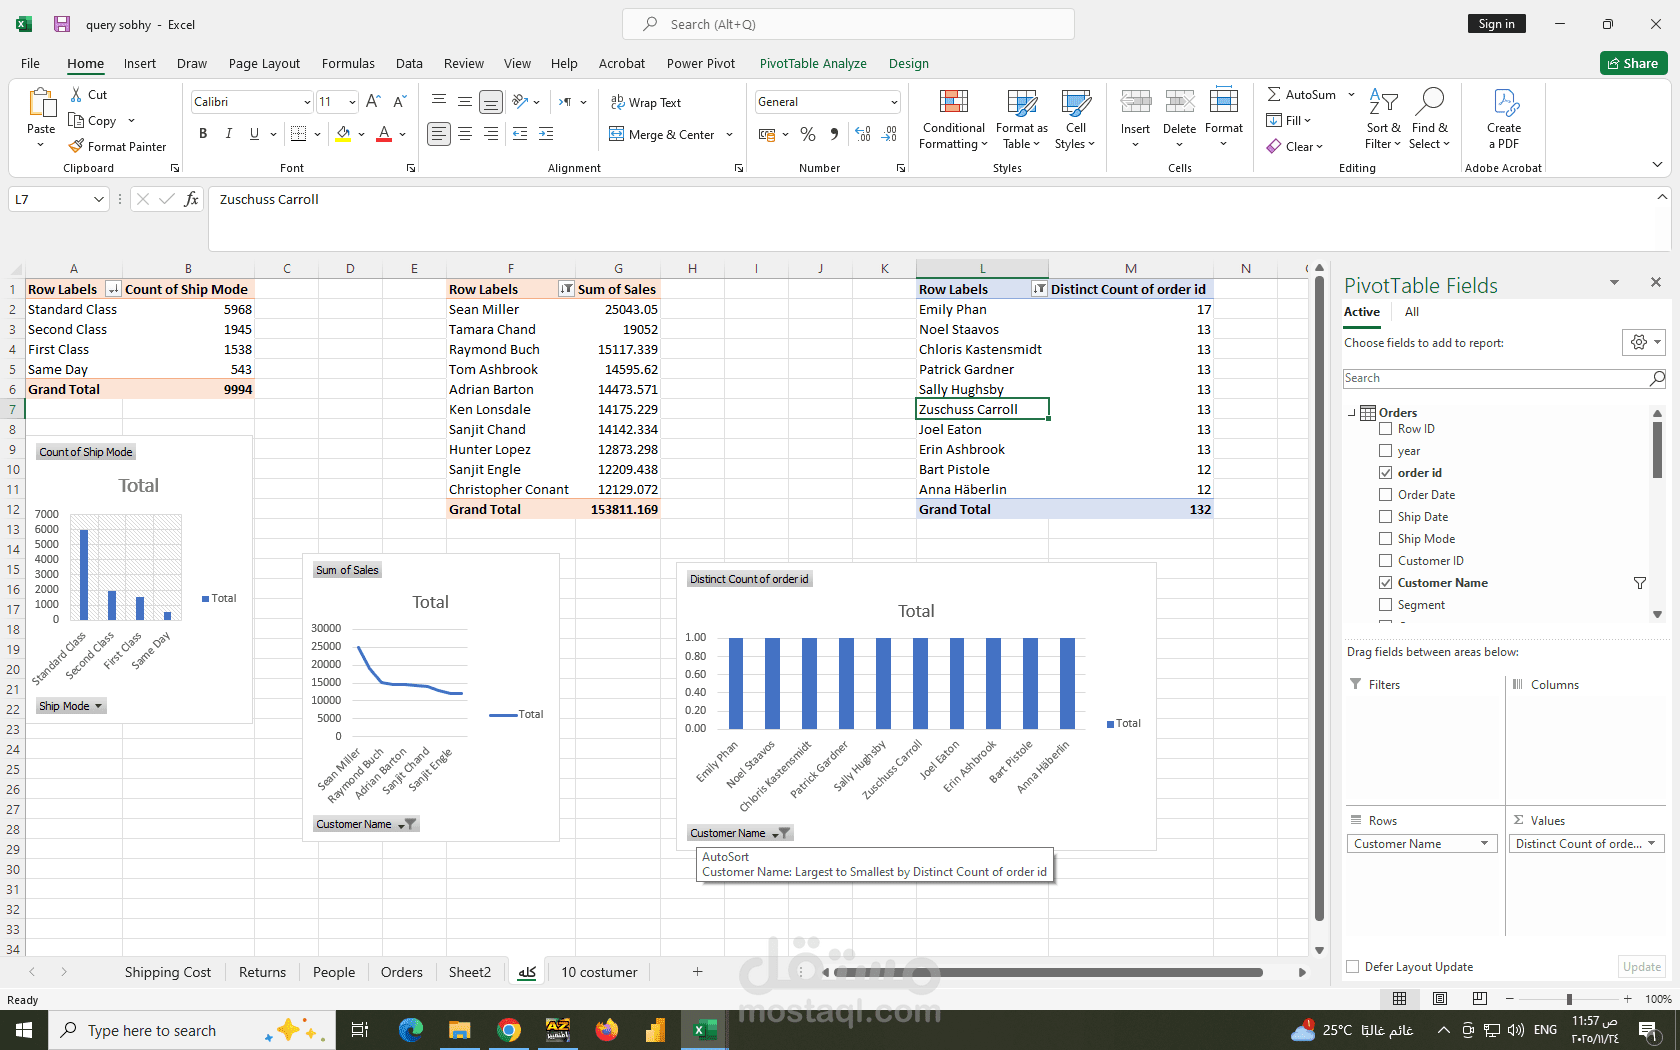Click the Insert cells icon
Image resolution: width=1680 pixels, height=1050 pixels.
[1135, 101]
